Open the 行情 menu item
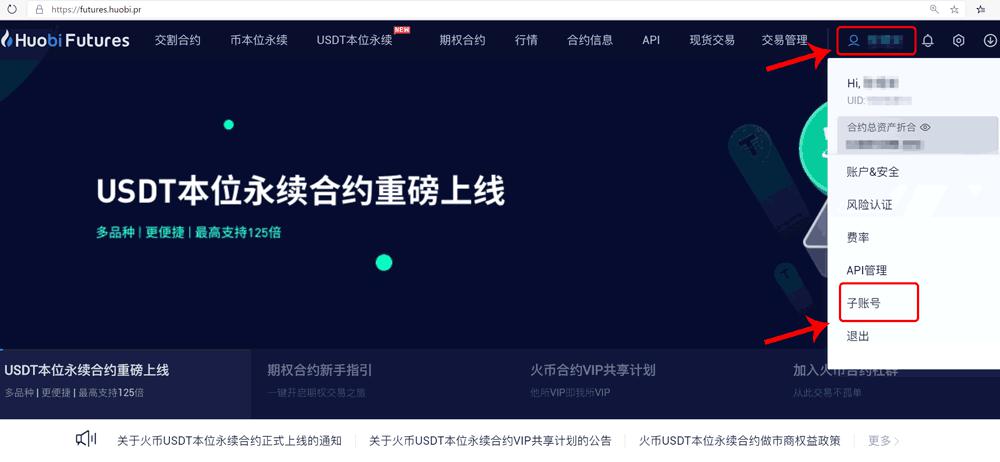The image size is (1000, 462). (526, 40)
